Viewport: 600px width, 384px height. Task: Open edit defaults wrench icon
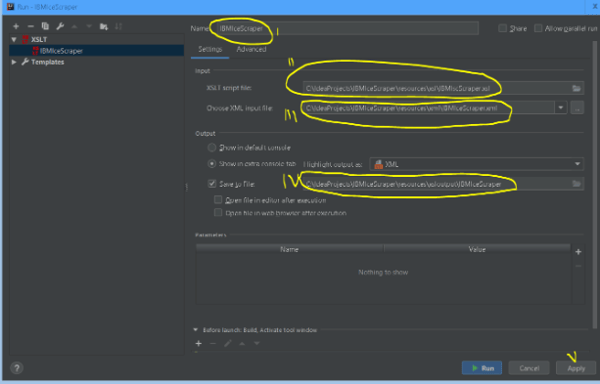pos(60,26)
